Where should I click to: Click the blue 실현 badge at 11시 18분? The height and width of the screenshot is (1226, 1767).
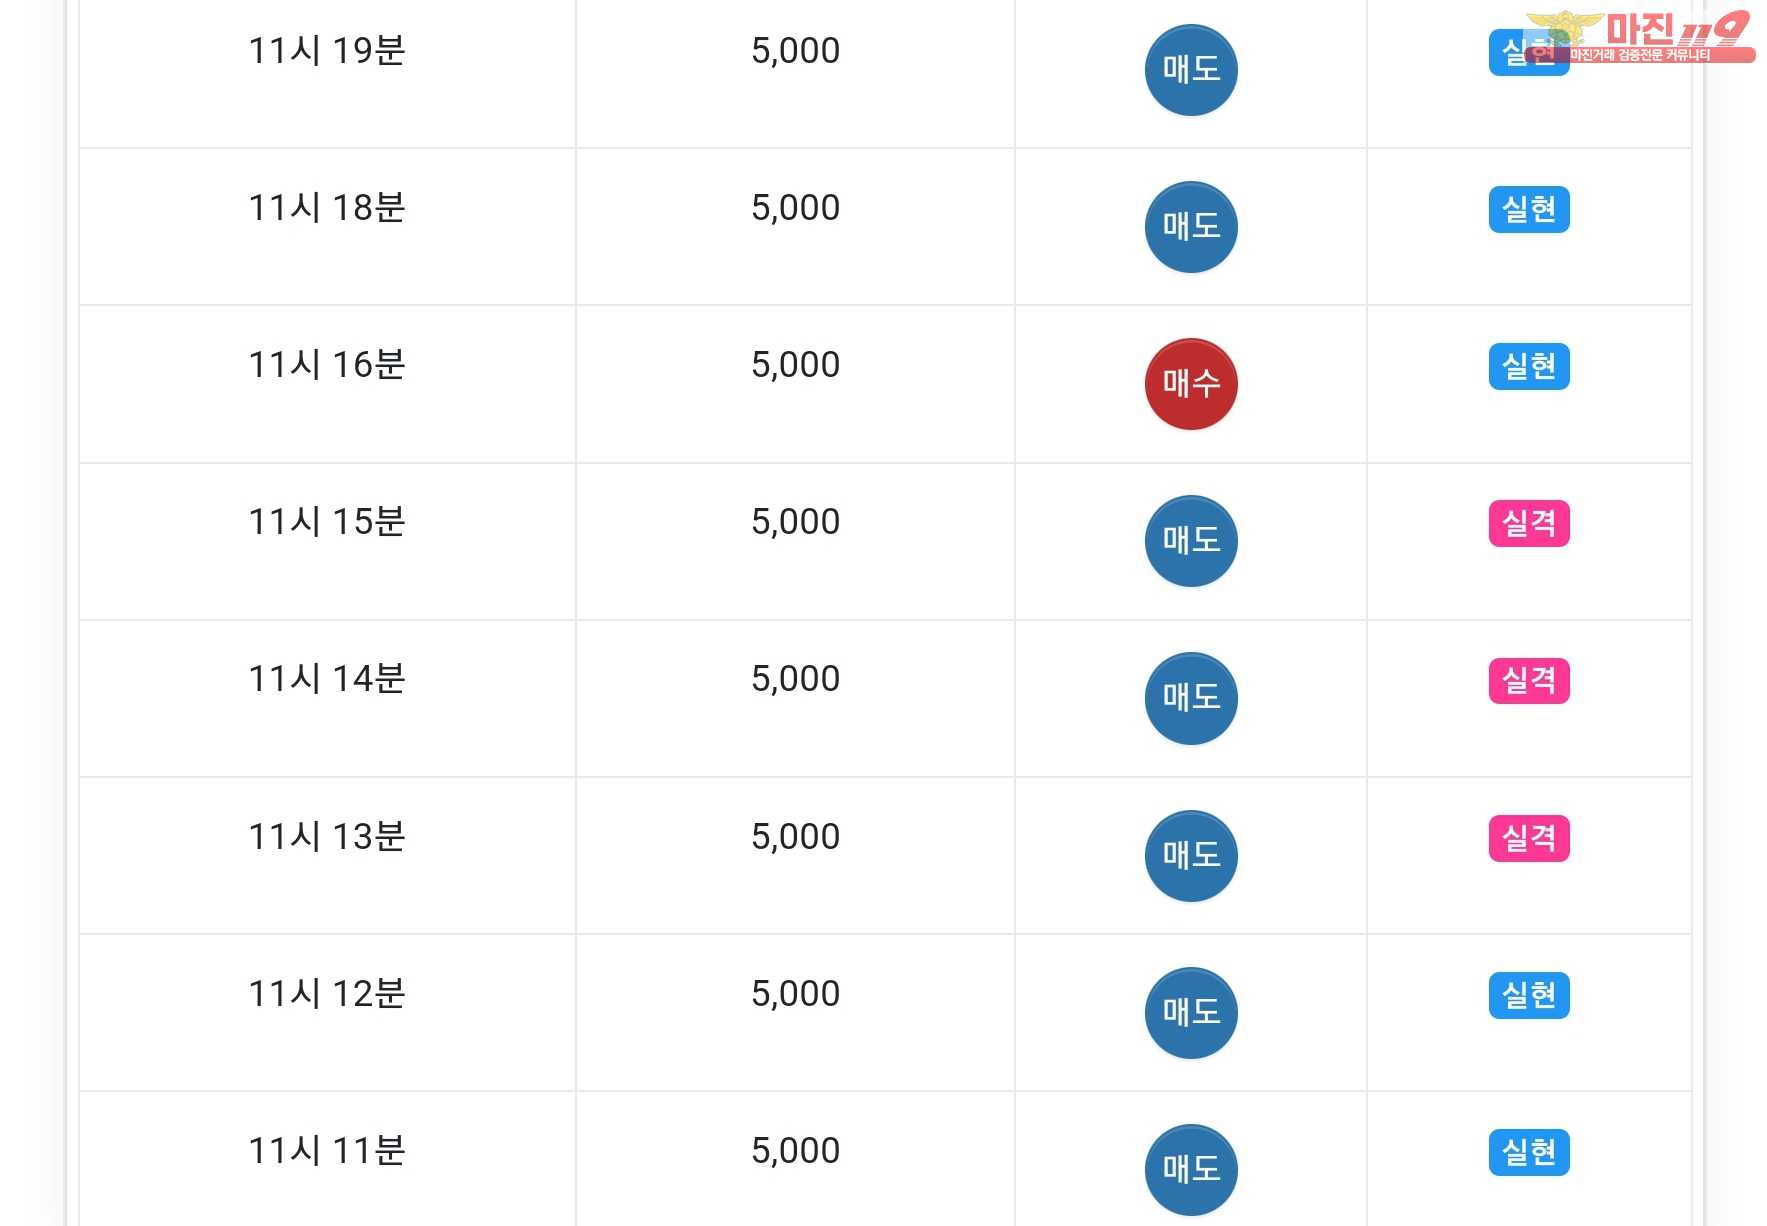point(1528,210)
